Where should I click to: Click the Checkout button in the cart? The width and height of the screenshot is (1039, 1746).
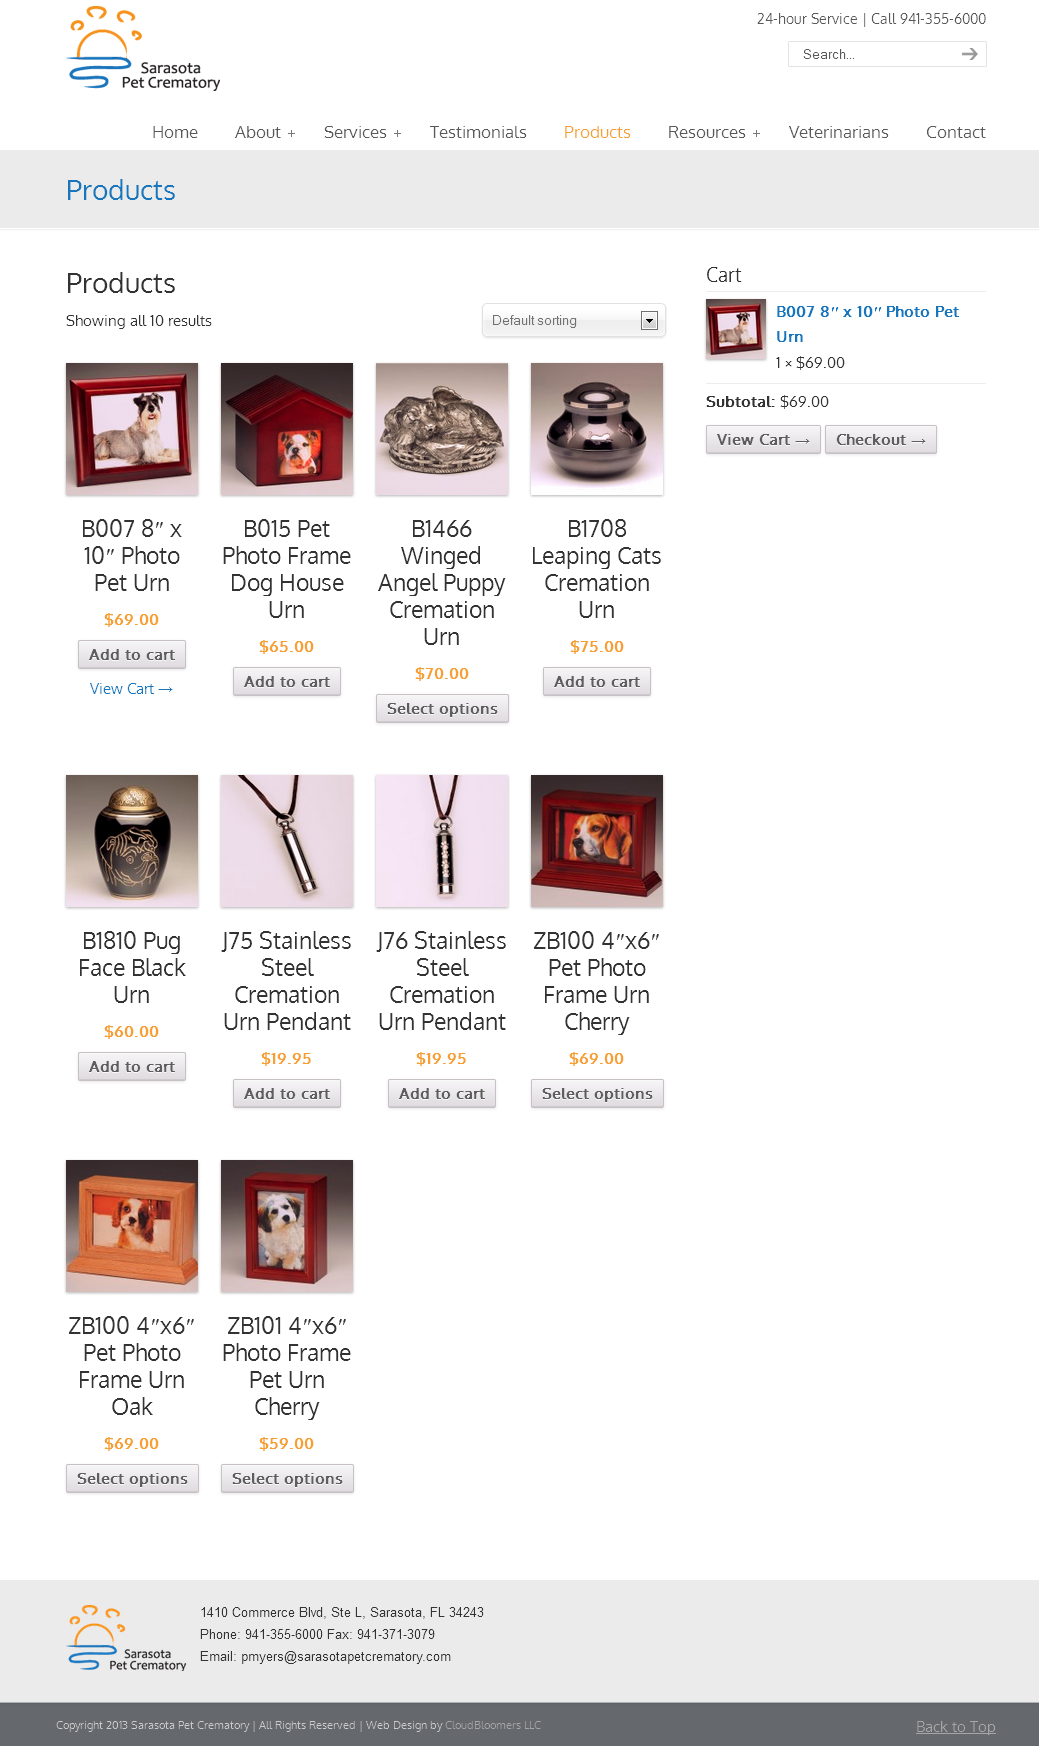881,439
